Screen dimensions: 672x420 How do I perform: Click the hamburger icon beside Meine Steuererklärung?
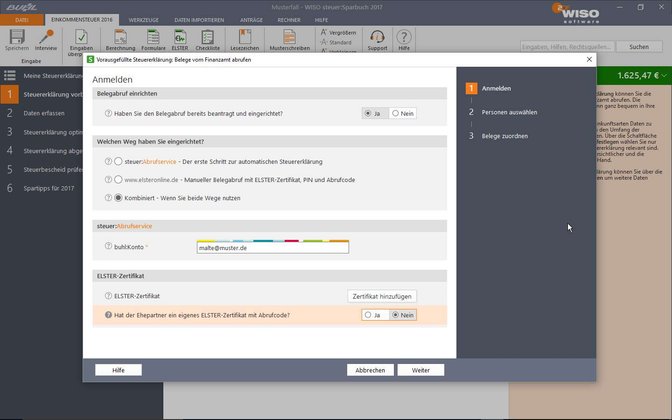click(x=9, y=75)
